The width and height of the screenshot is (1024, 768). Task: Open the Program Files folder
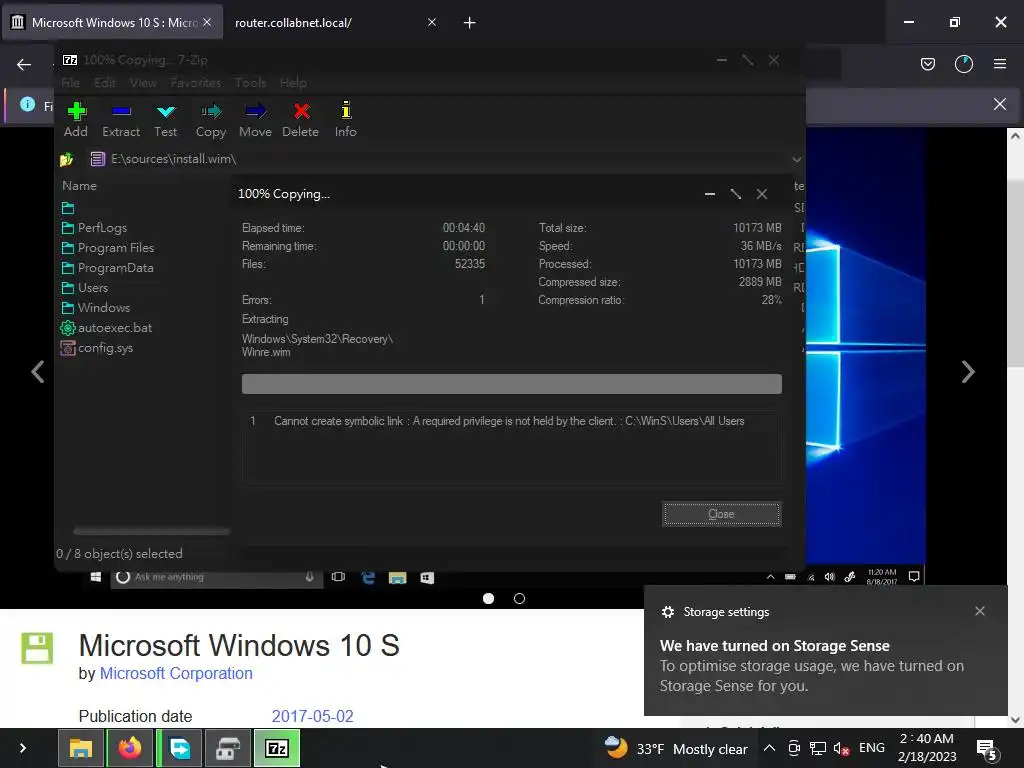pyautogui.click(x=108, y=248)
